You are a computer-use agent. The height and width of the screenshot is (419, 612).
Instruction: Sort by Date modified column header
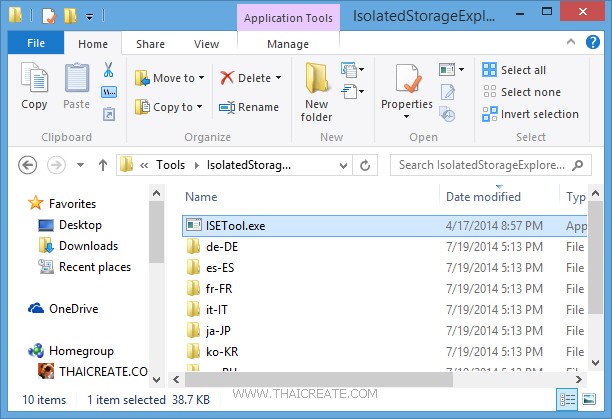point(483,197)
